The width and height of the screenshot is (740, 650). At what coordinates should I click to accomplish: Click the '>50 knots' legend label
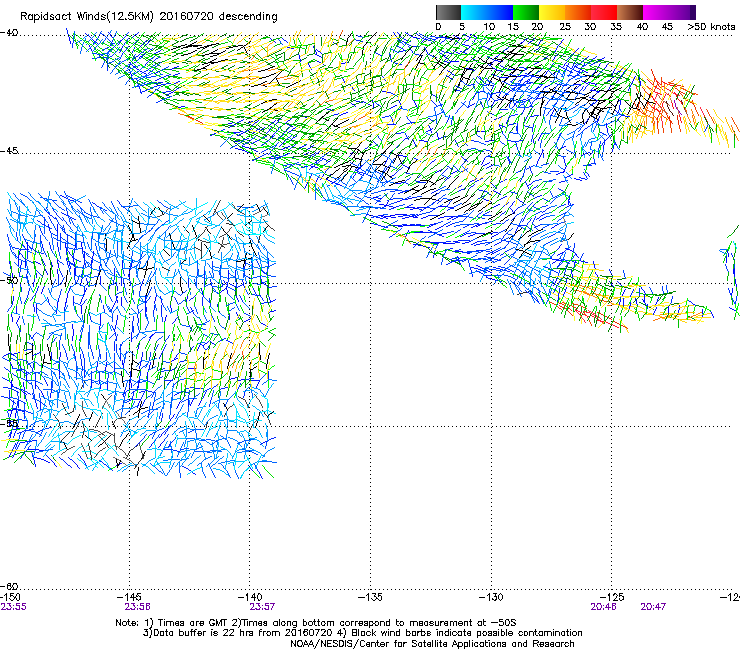[x=711, y=27]
